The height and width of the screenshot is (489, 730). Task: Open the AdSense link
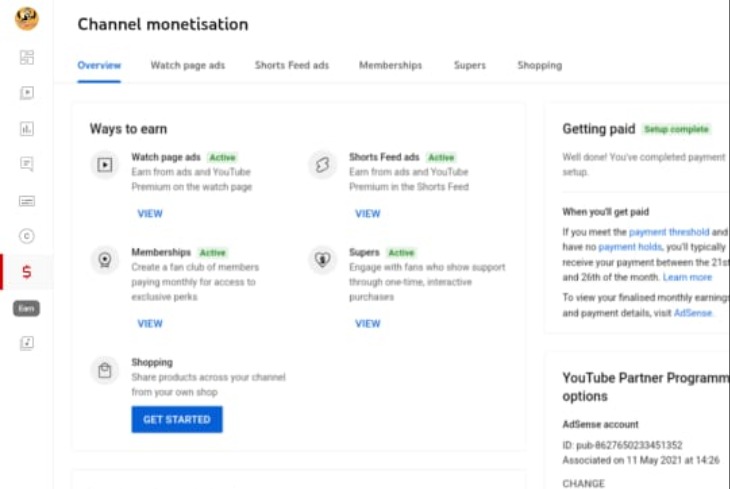693,313
